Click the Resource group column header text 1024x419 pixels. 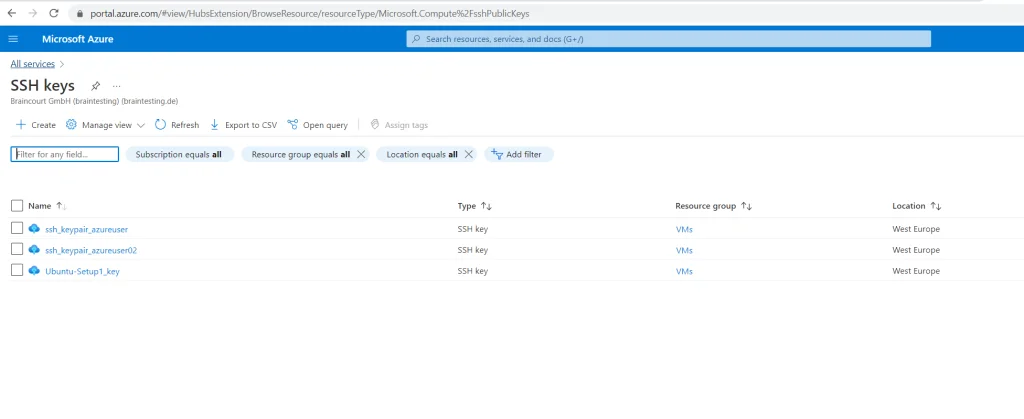point(705,206)
